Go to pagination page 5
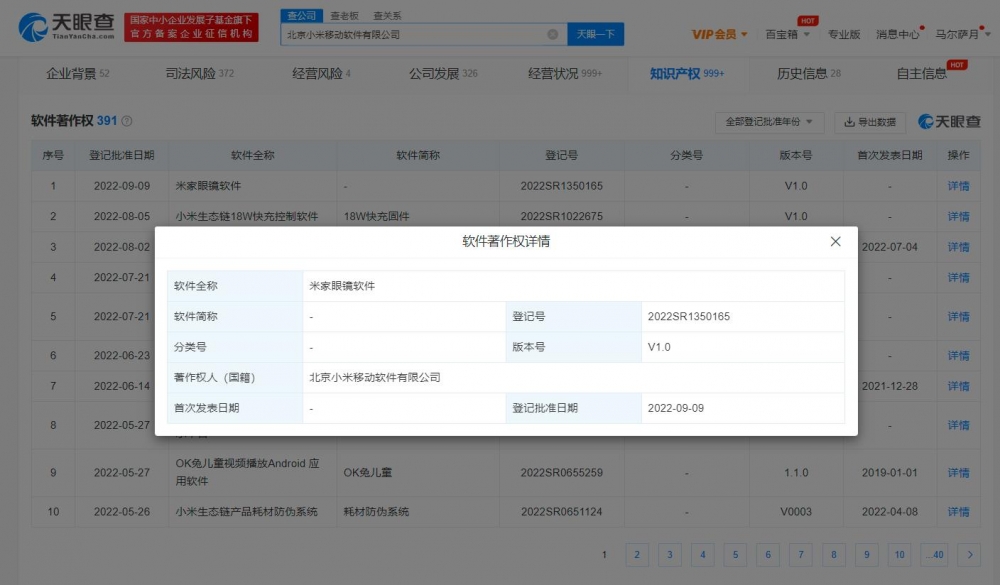The image size is (1000, 585). point(735,555)
